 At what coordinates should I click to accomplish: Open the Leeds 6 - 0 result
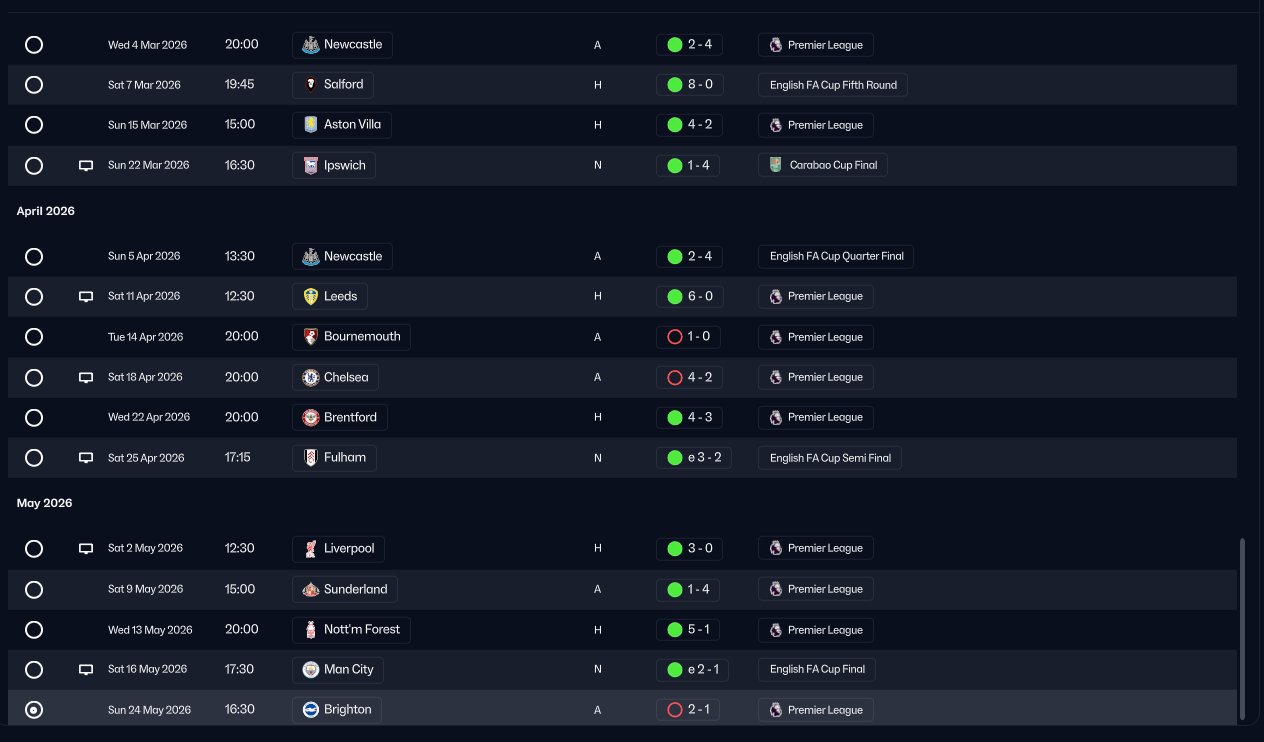point(690,296)
